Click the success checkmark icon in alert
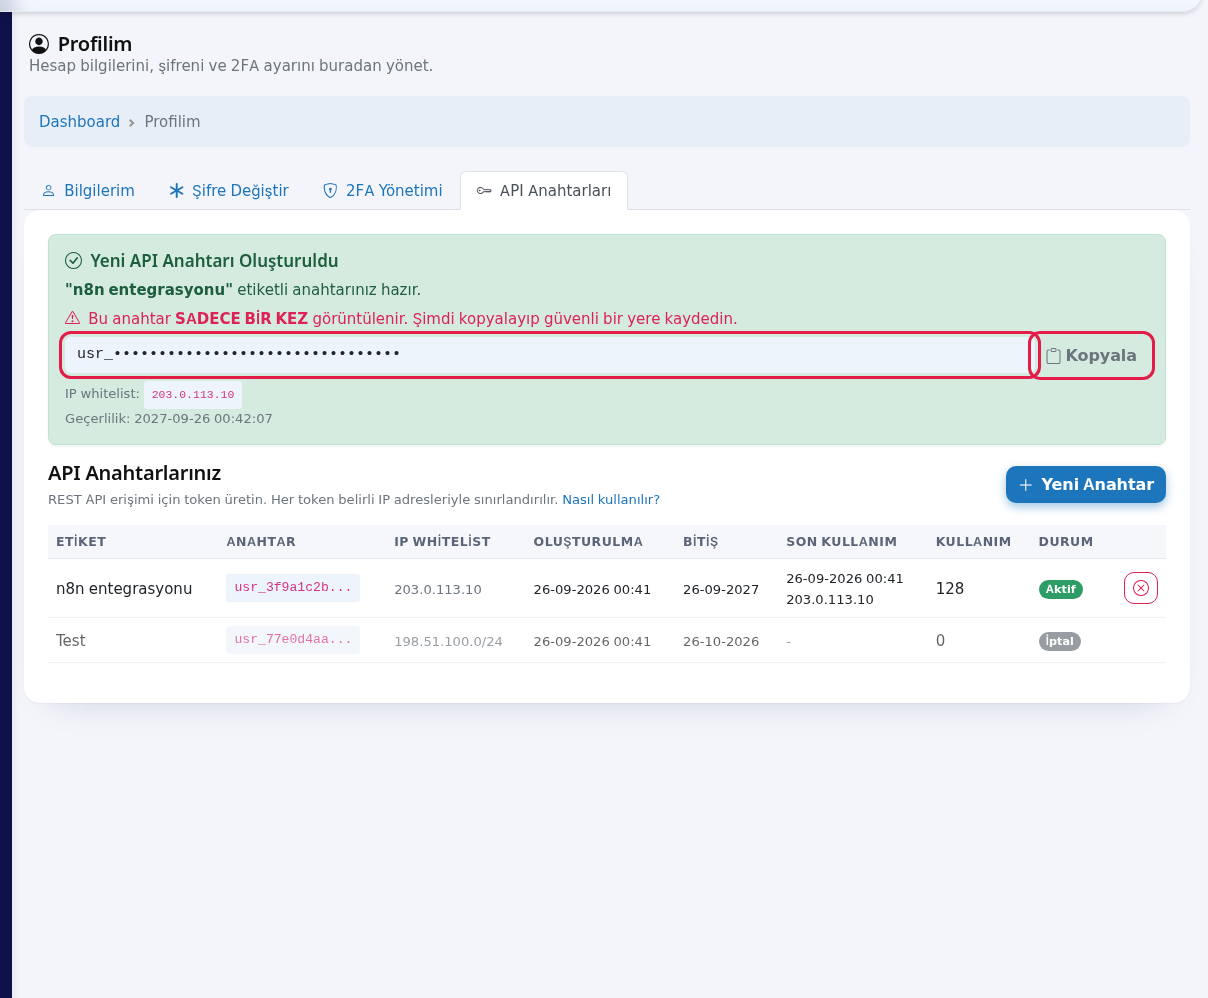This screenshot has height=998, width=1208. pyautogui.click(x=73, y=261)
